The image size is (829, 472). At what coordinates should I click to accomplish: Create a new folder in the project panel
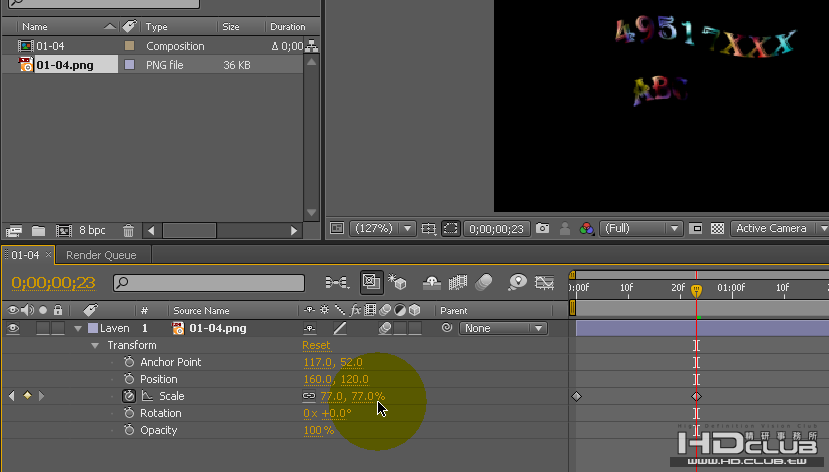coord(38,230)
